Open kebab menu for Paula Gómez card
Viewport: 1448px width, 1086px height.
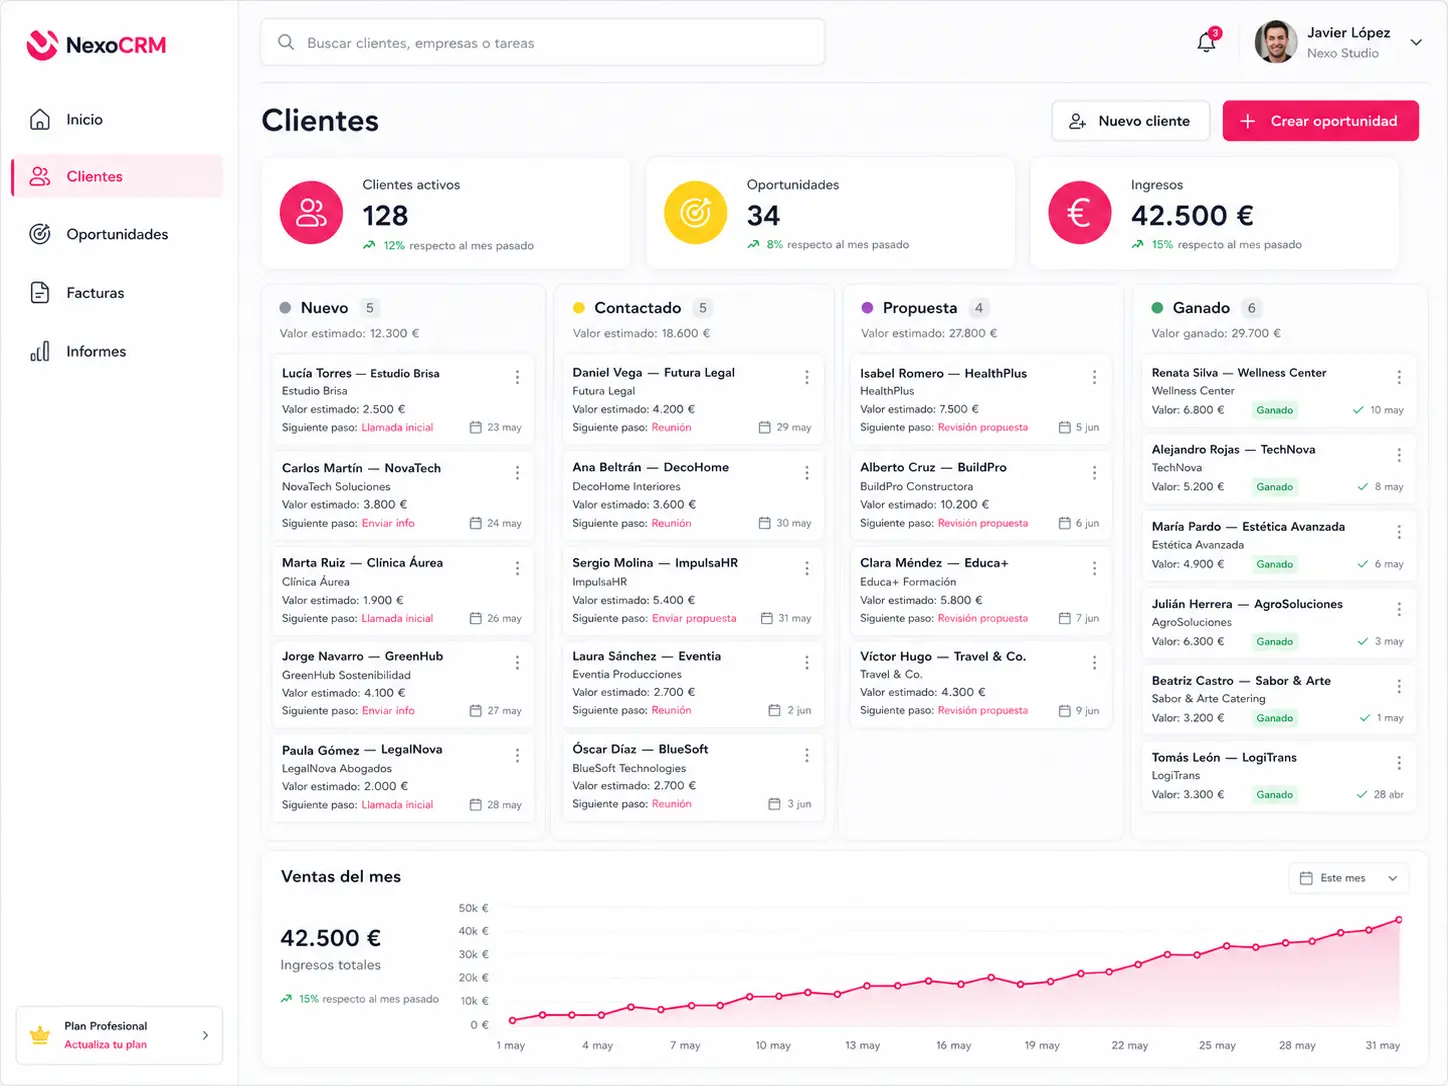pyautogui.click(x=517, y=755)
